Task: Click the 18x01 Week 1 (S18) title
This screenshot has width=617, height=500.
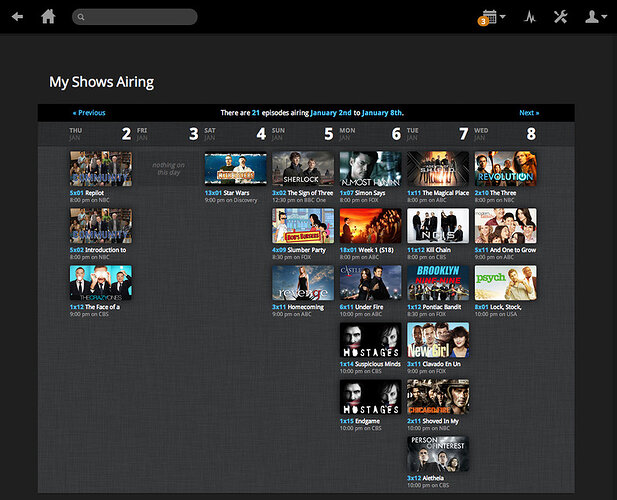Action: 366,250
